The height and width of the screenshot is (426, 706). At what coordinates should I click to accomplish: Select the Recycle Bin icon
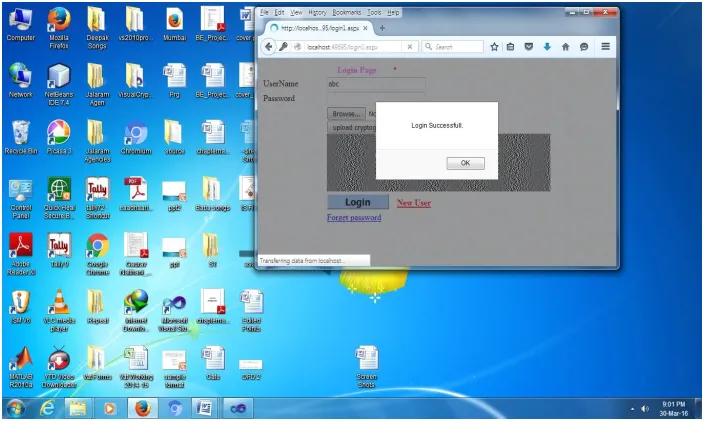(21, 138)
